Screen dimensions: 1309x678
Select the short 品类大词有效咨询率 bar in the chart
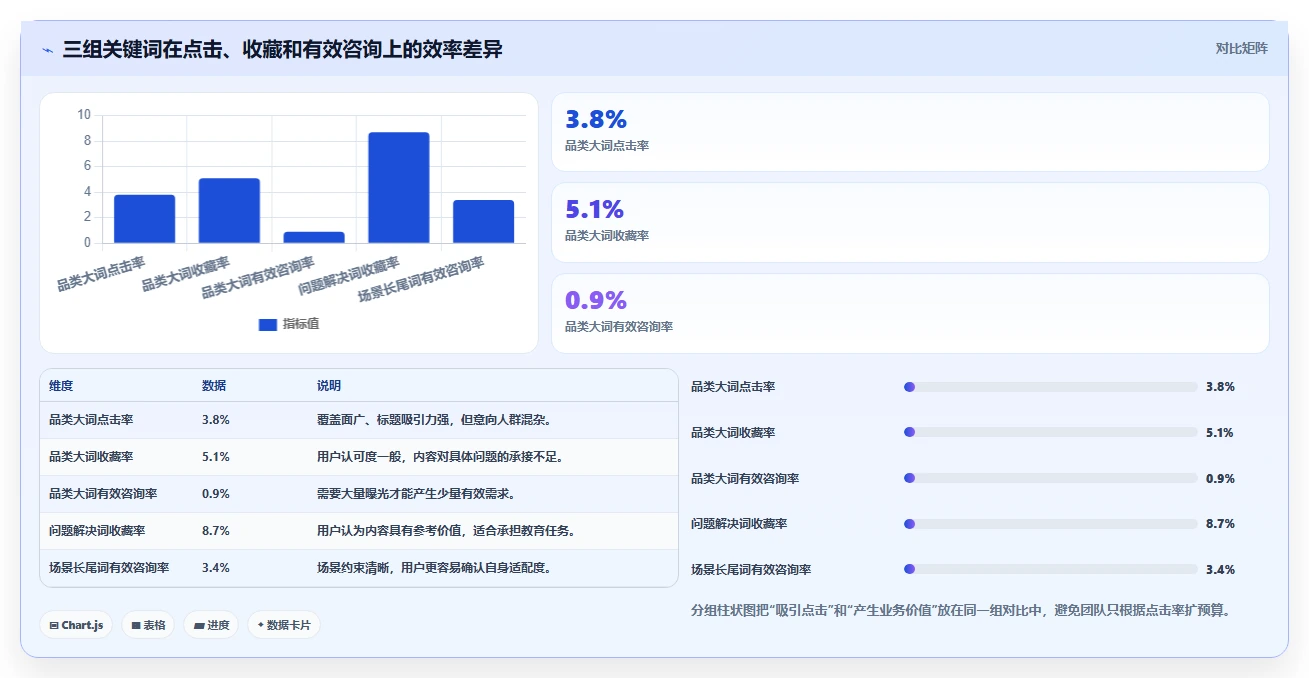(314, 237)
